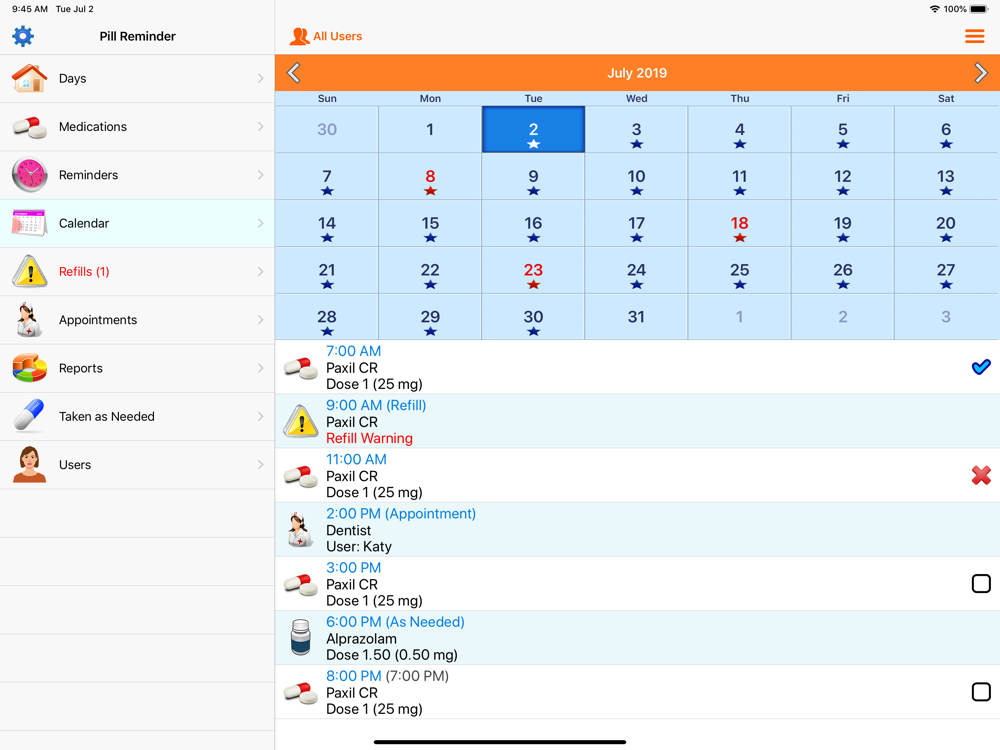Expand Appointments row chevron
The image size is (1000, 750).
tap(260, 320)
